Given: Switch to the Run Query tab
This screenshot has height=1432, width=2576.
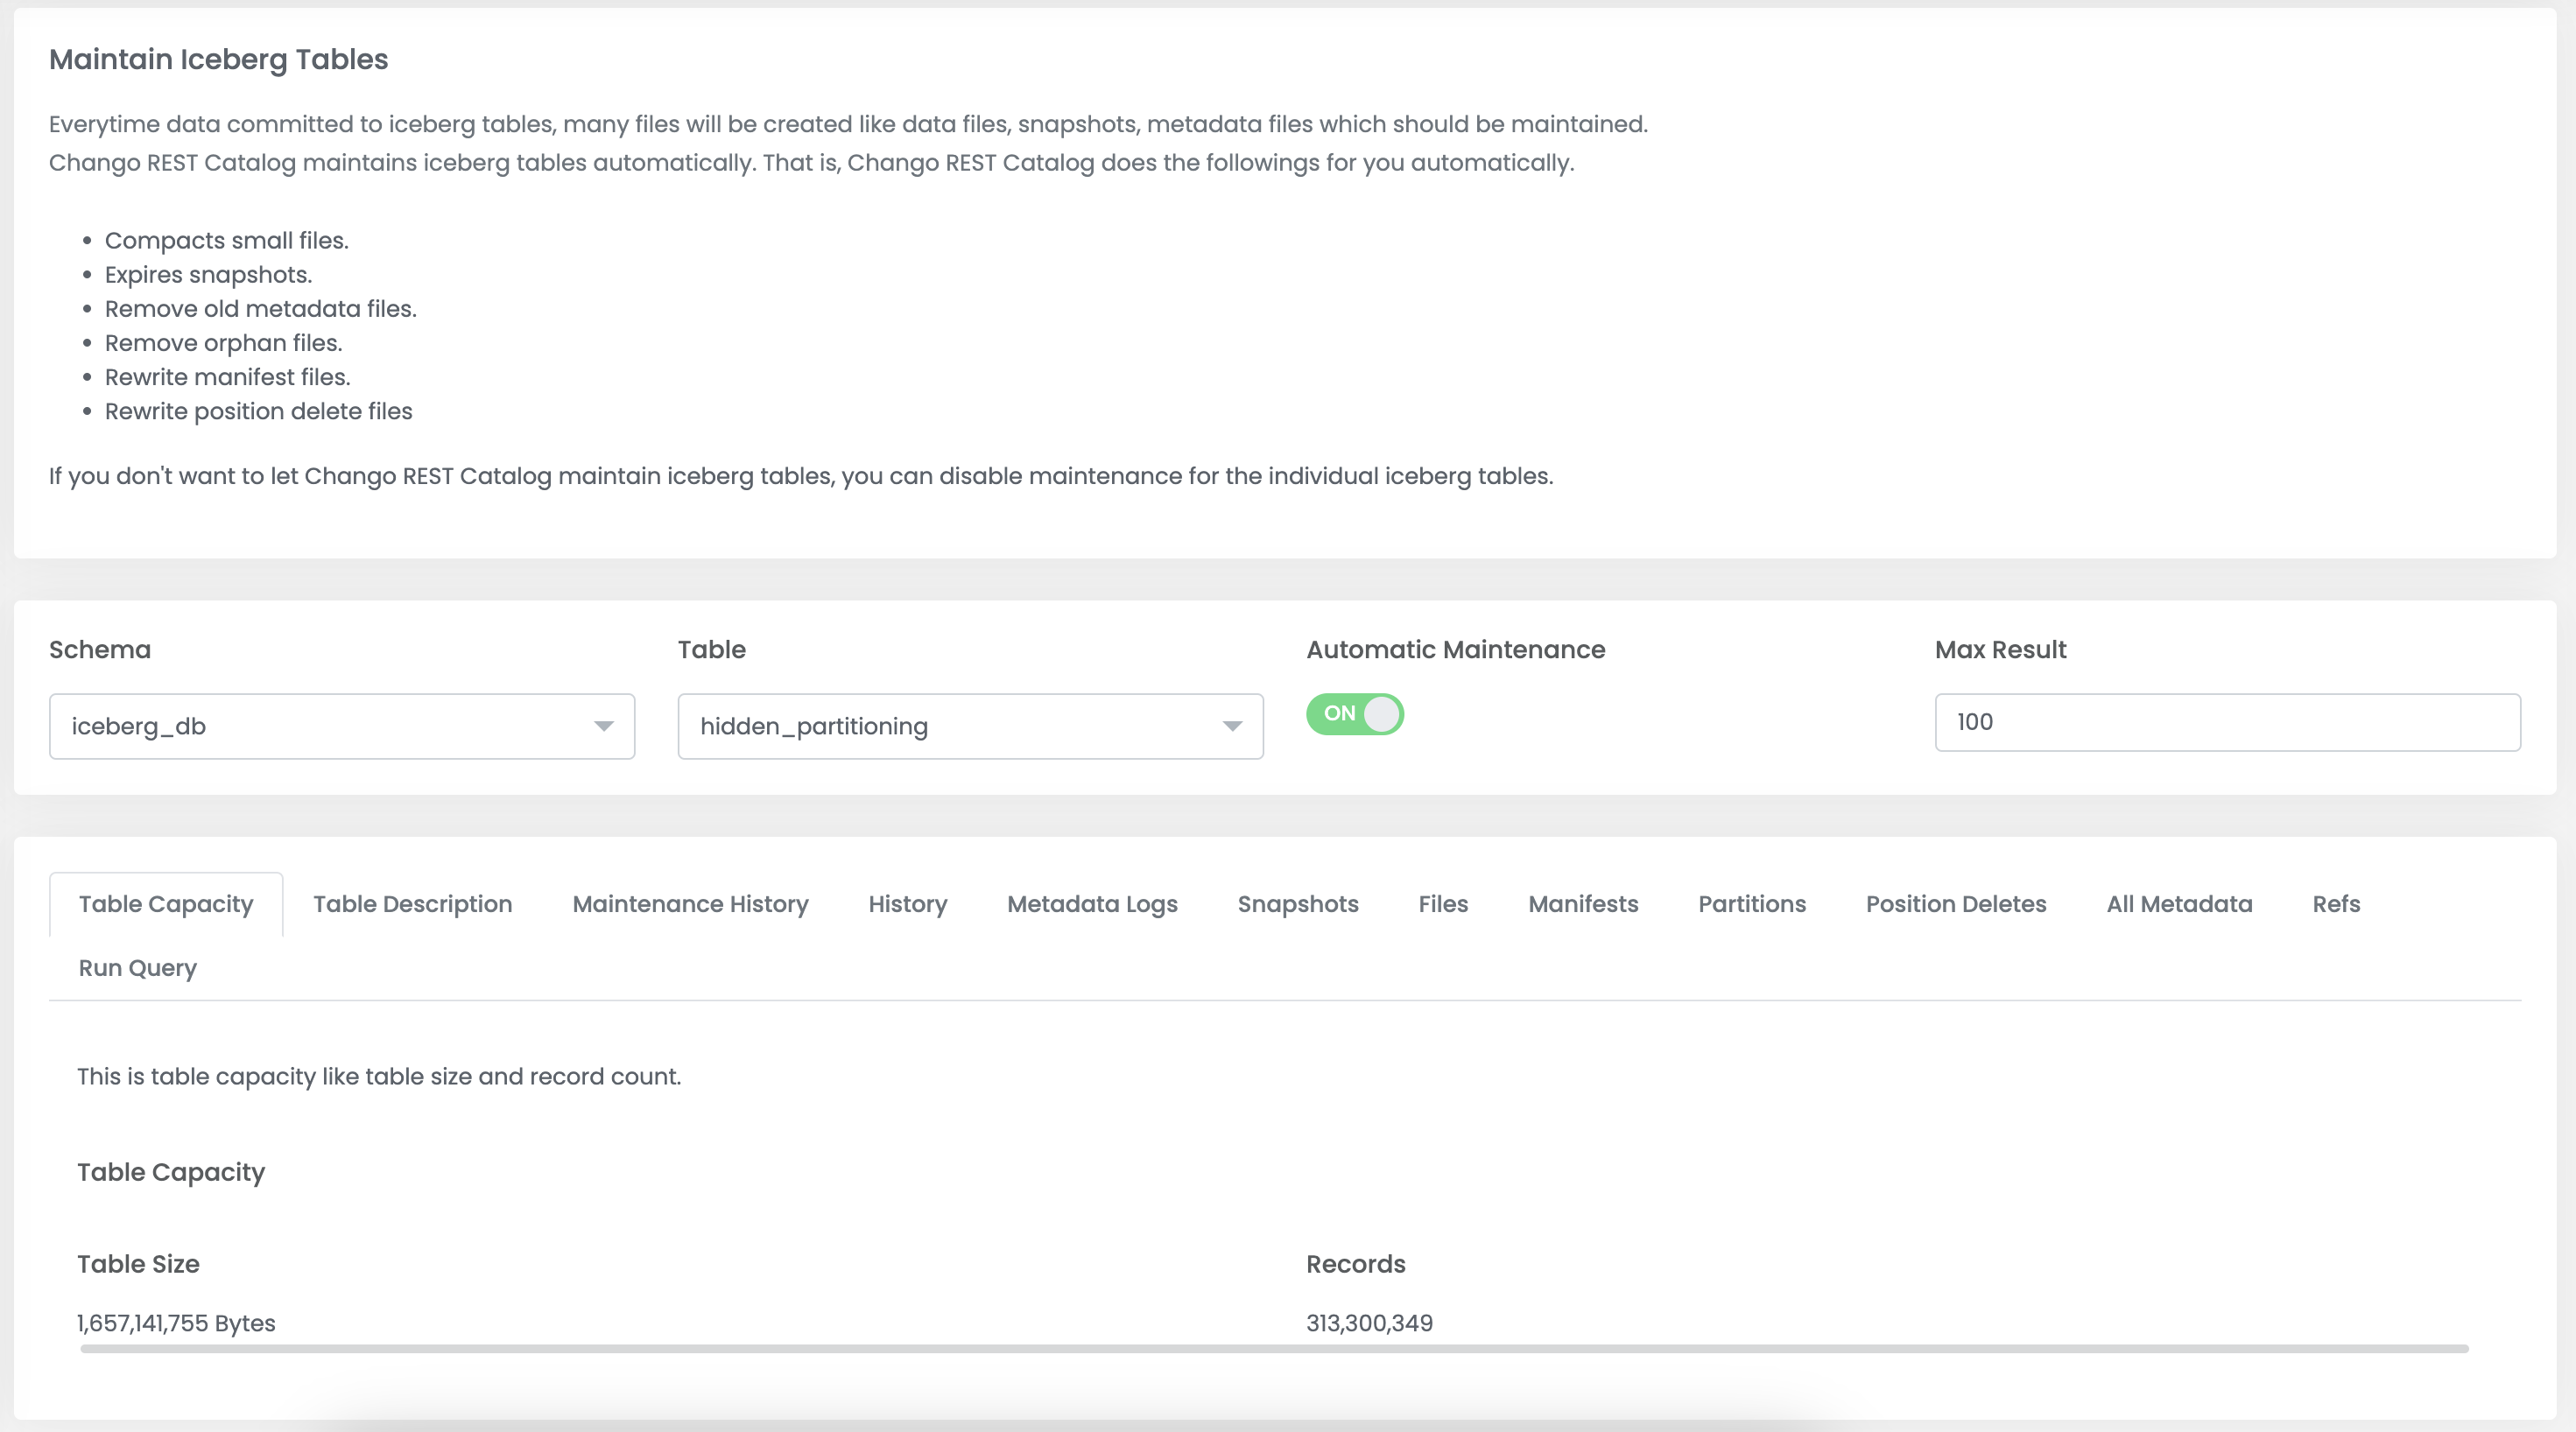Looking at the screenshot, I should tap(138, 968).
